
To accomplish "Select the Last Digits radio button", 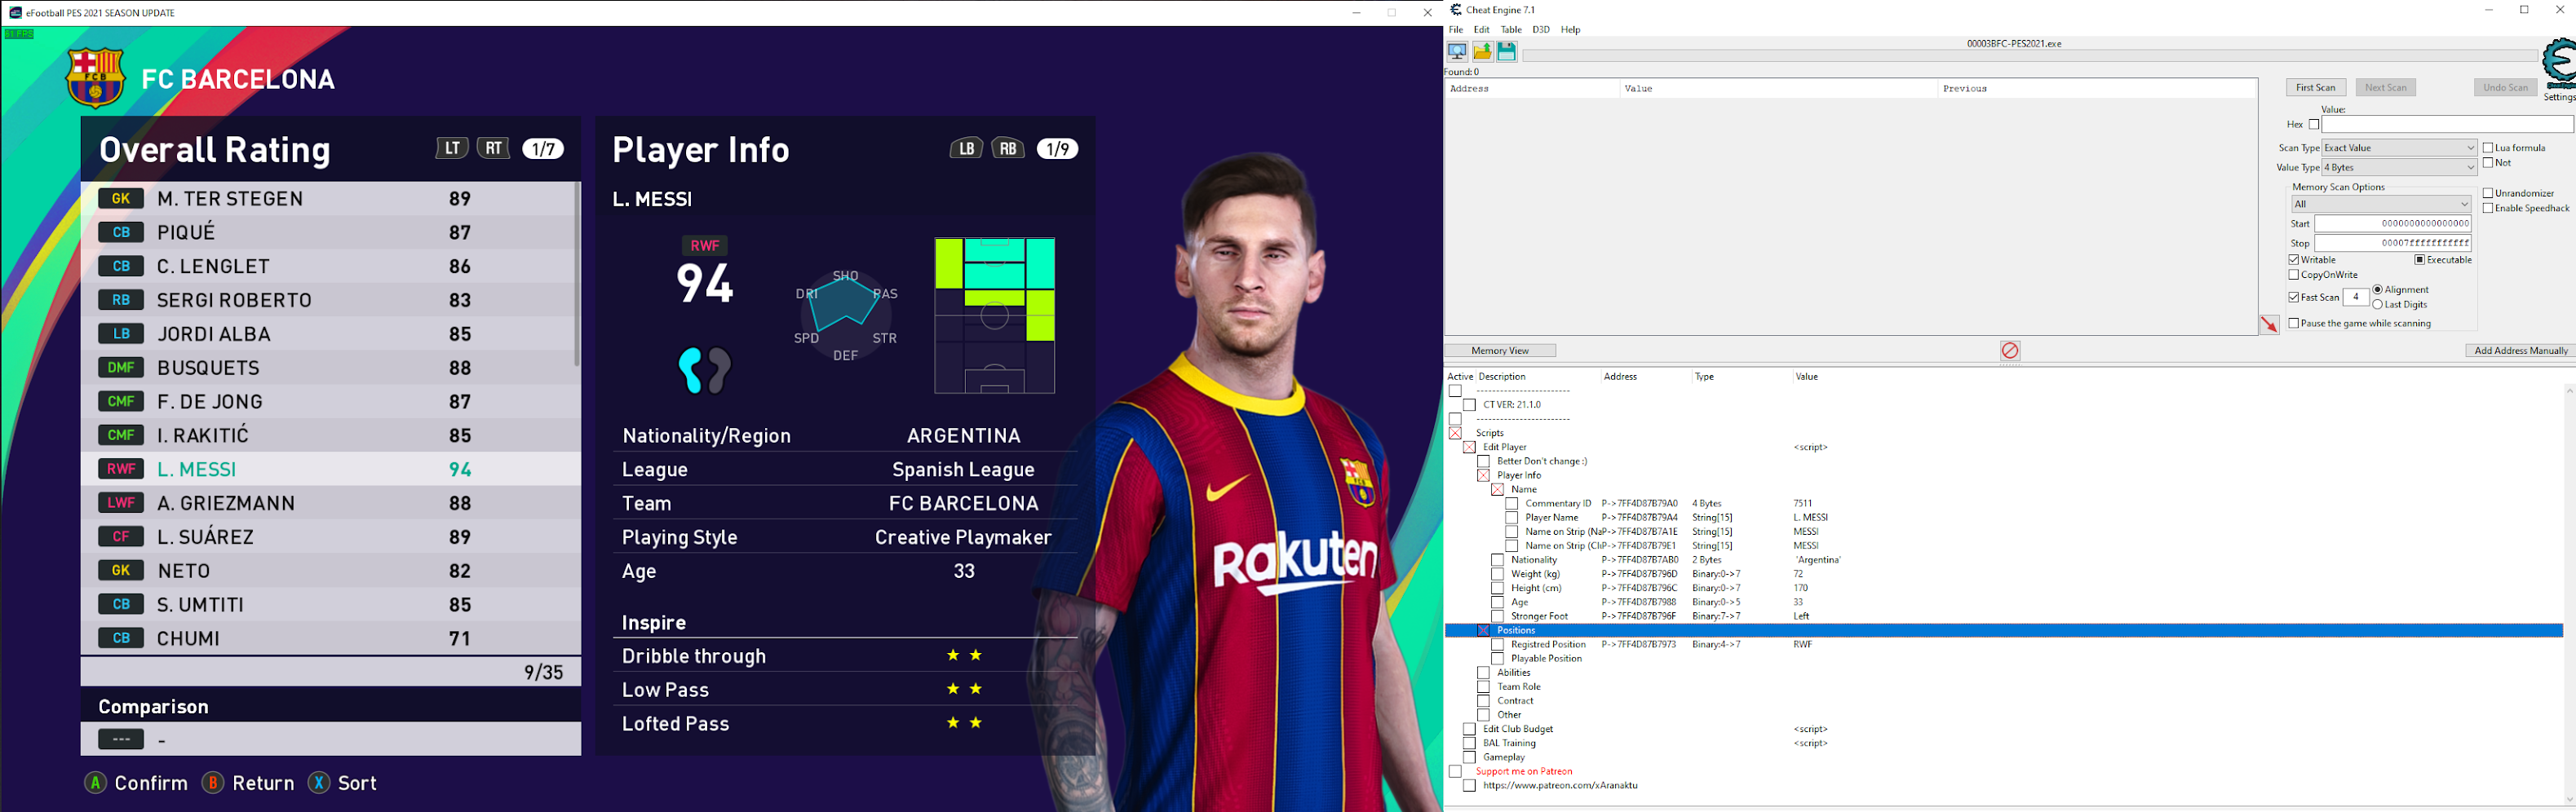I will (x=2378, y=304).
